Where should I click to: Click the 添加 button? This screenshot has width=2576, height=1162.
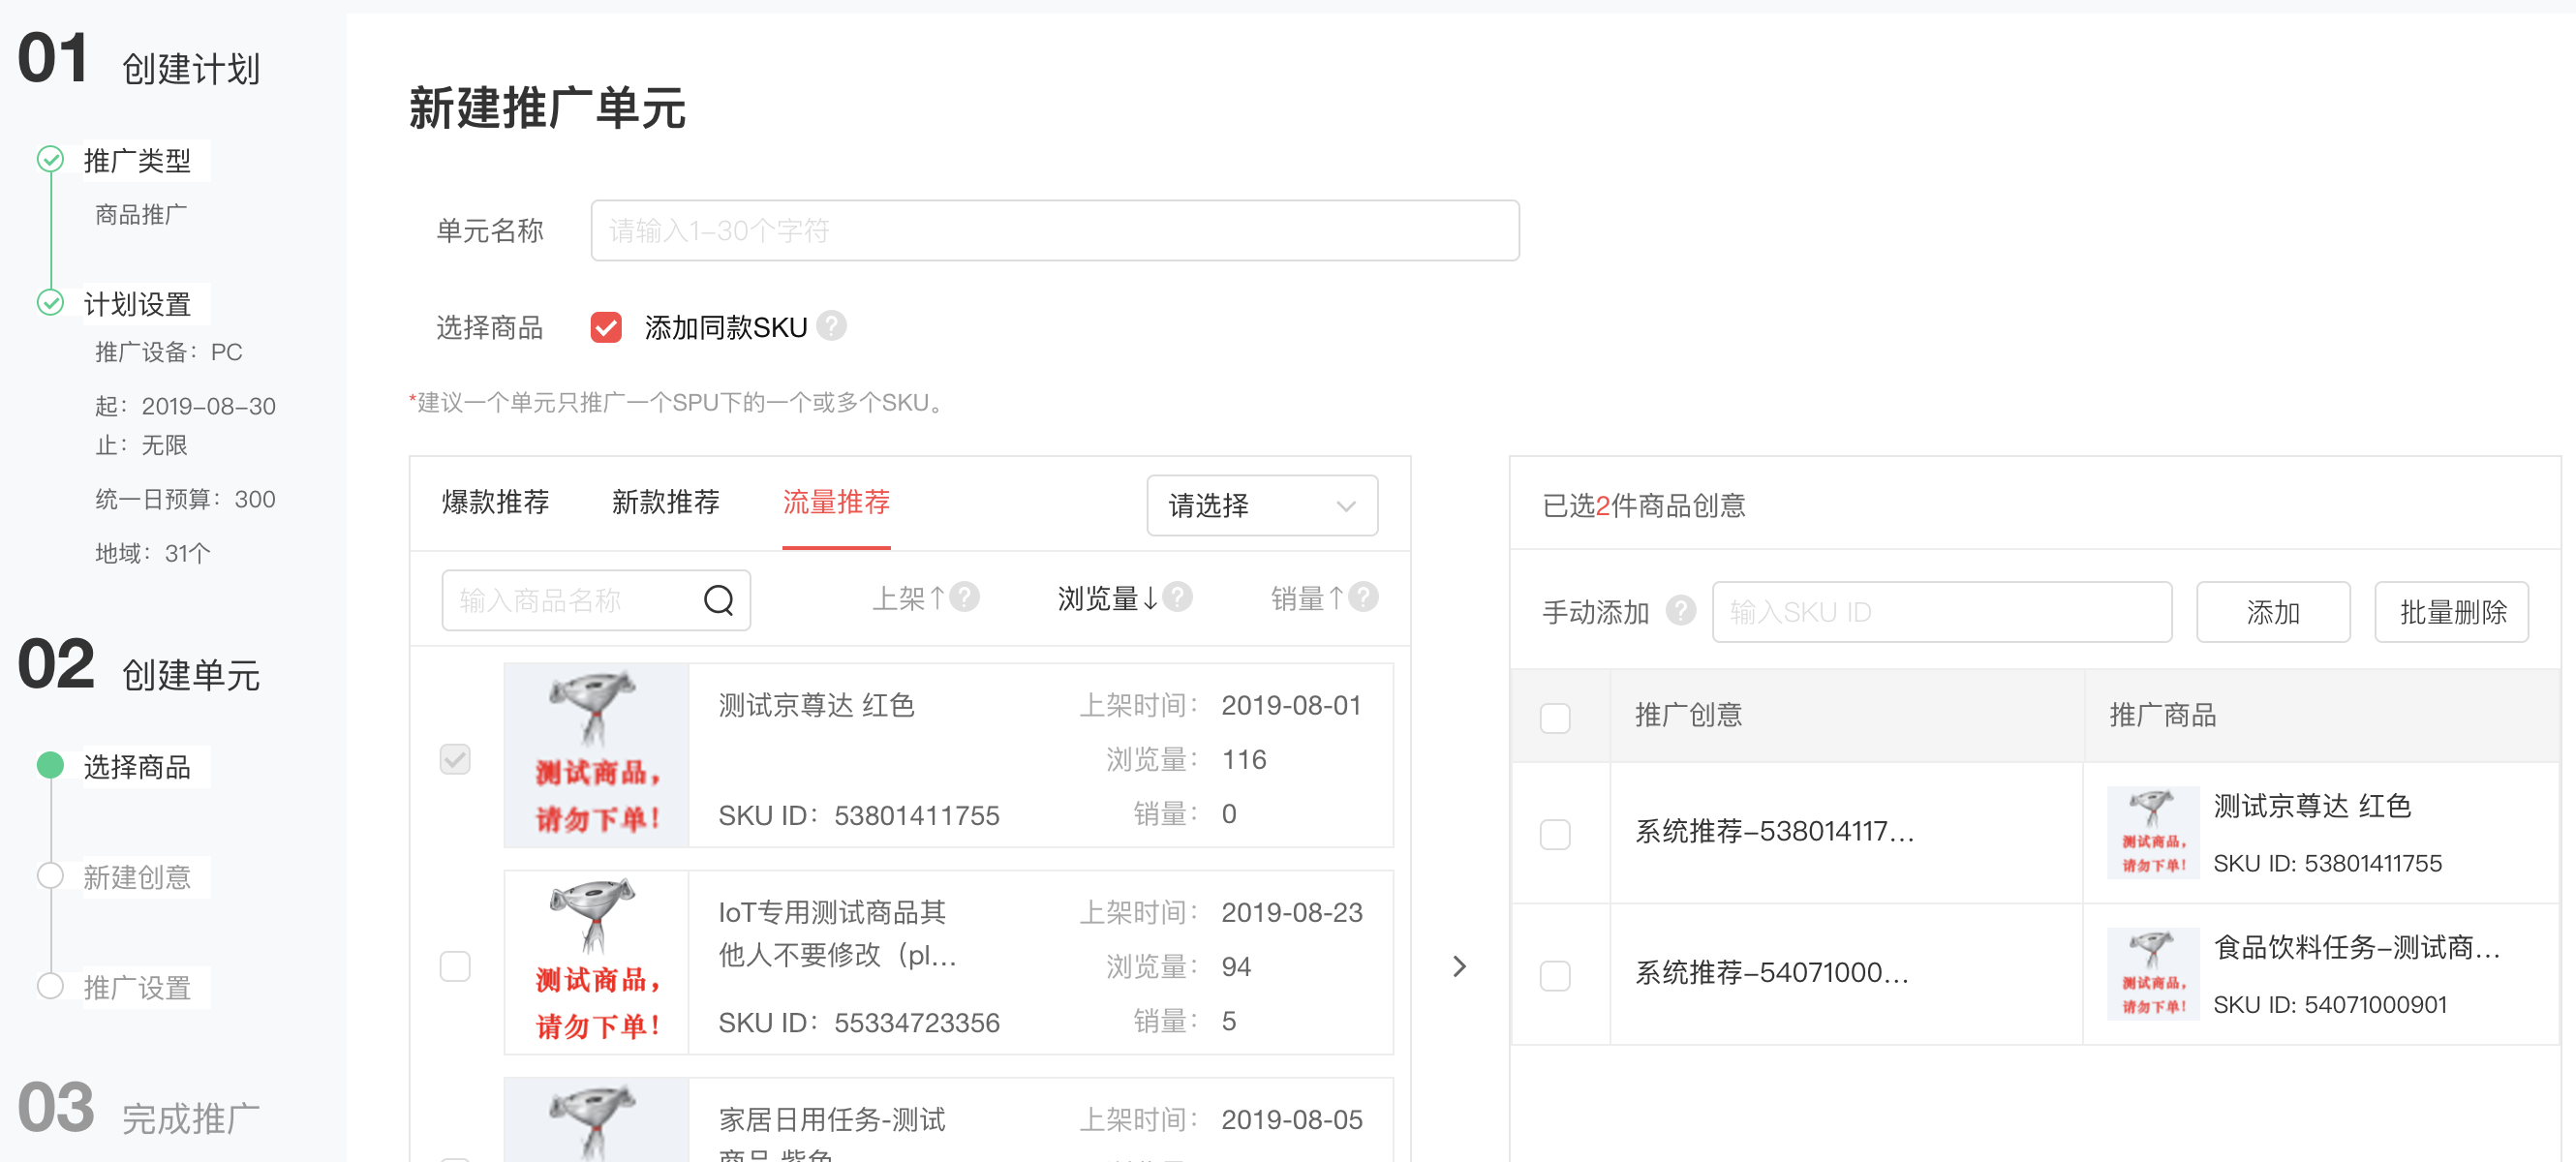point(2273,612)
